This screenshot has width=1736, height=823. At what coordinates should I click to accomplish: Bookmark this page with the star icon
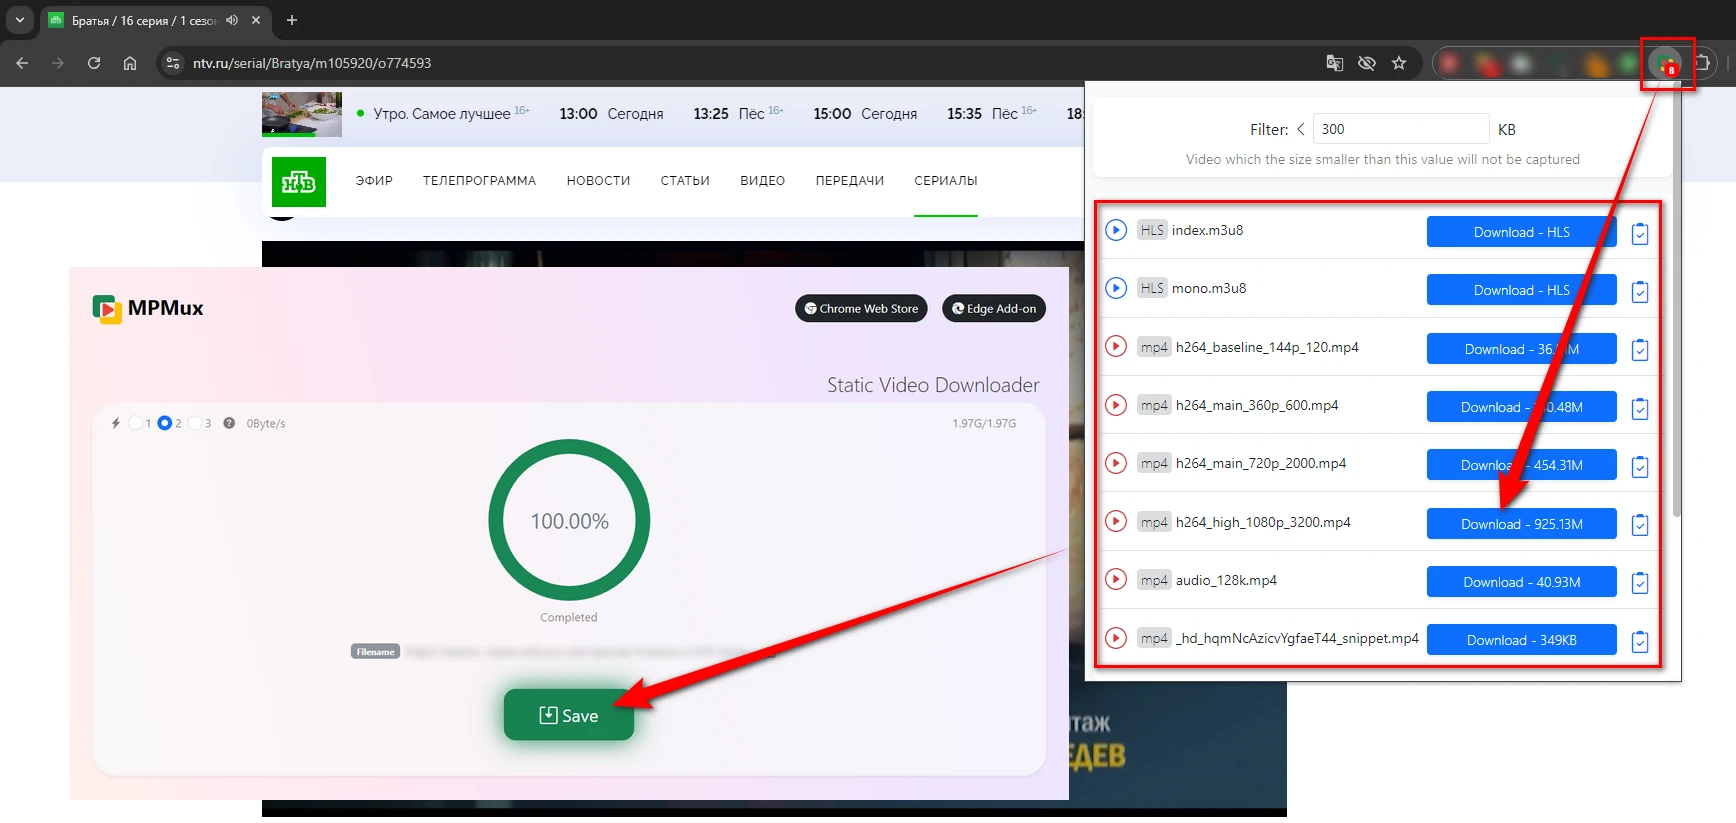click(x=1399, y=63)
